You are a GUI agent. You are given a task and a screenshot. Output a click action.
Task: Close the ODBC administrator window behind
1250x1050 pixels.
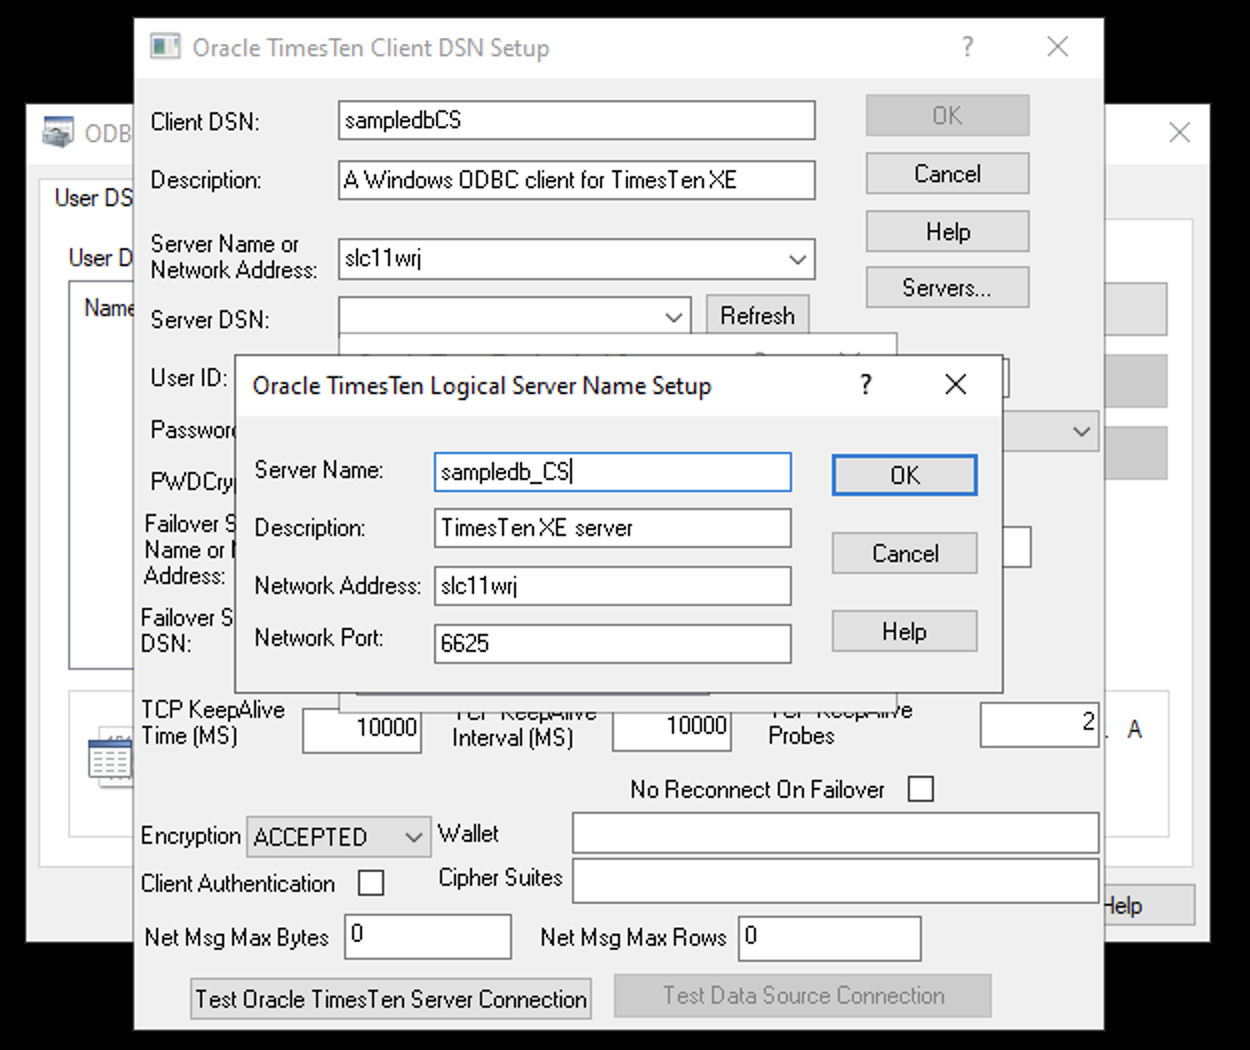tap(1179, 132)
